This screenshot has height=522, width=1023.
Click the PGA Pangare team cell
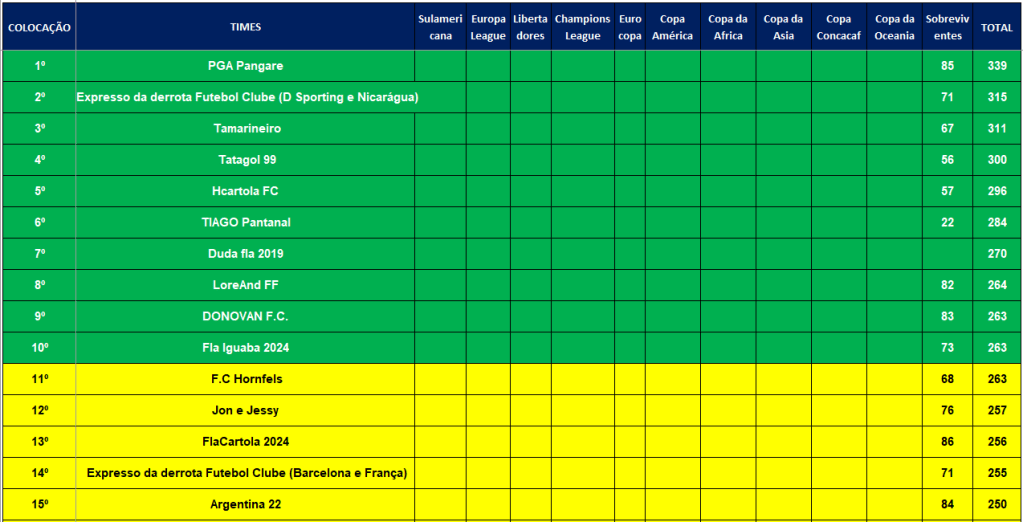245,66
